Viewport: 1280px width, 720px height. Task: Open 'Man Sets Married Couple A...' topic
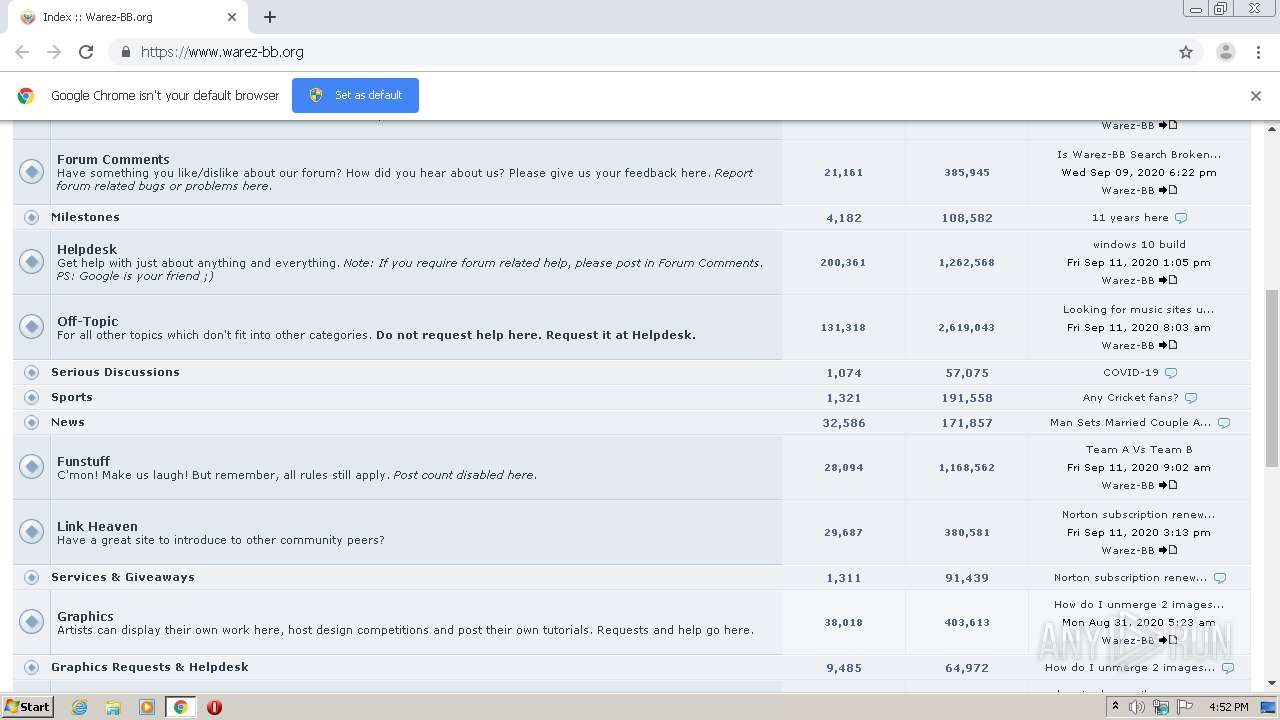(x=1130, y=423)
